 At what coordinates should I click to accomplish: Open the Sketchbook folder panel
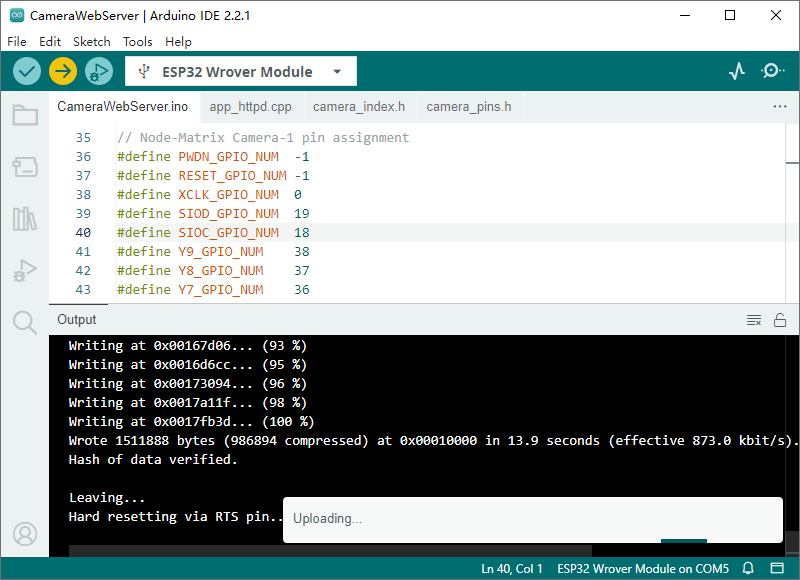click(25, 115)
